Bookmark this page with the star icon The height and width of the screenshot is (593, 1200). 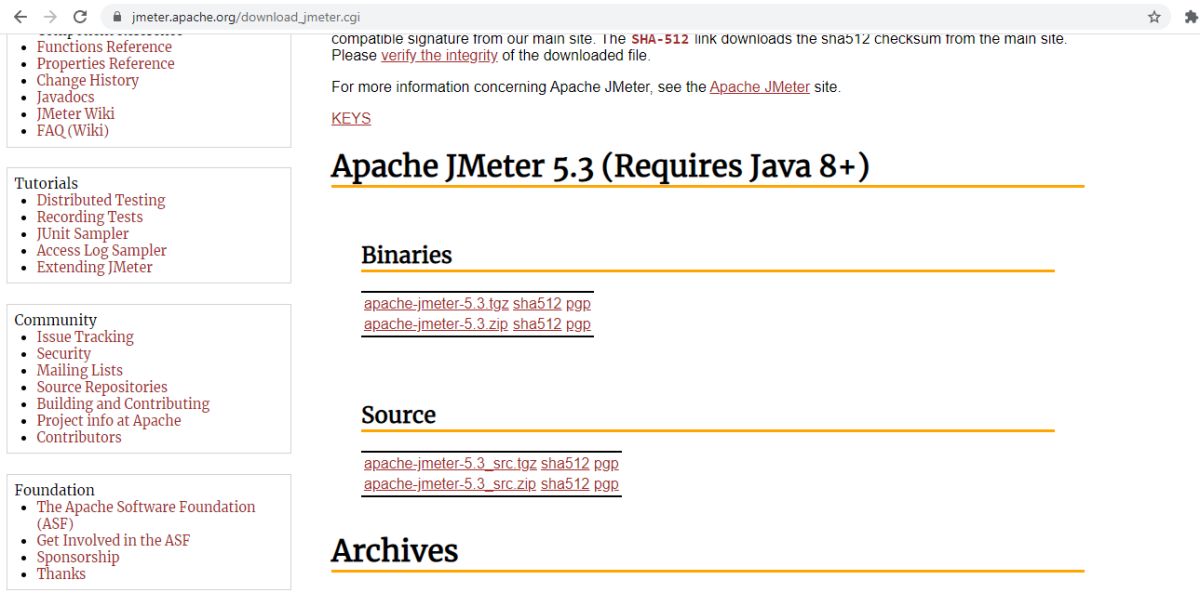[1154, 17]
